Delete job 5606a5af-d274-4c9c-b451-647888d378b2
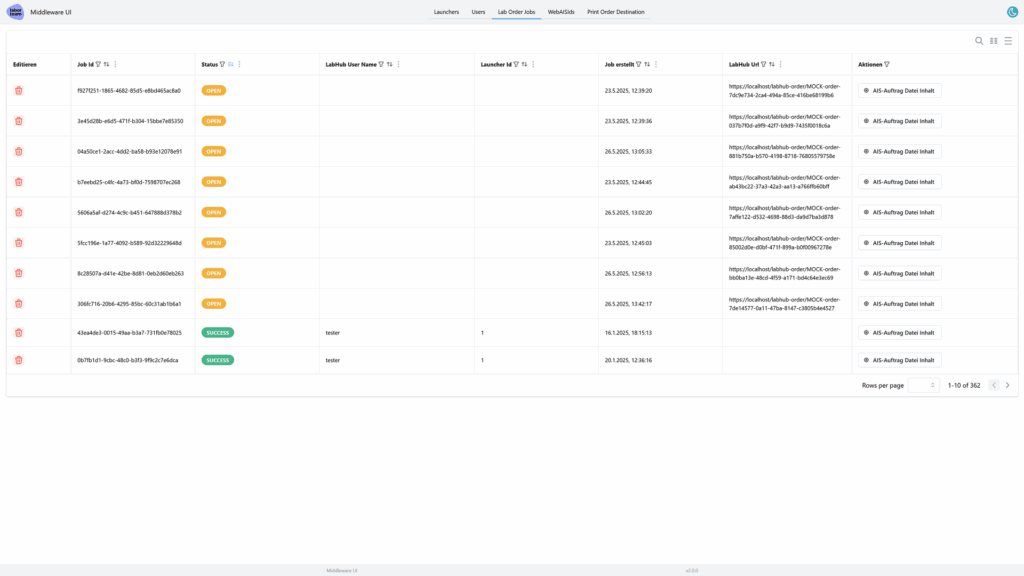 tap(19, 212)
